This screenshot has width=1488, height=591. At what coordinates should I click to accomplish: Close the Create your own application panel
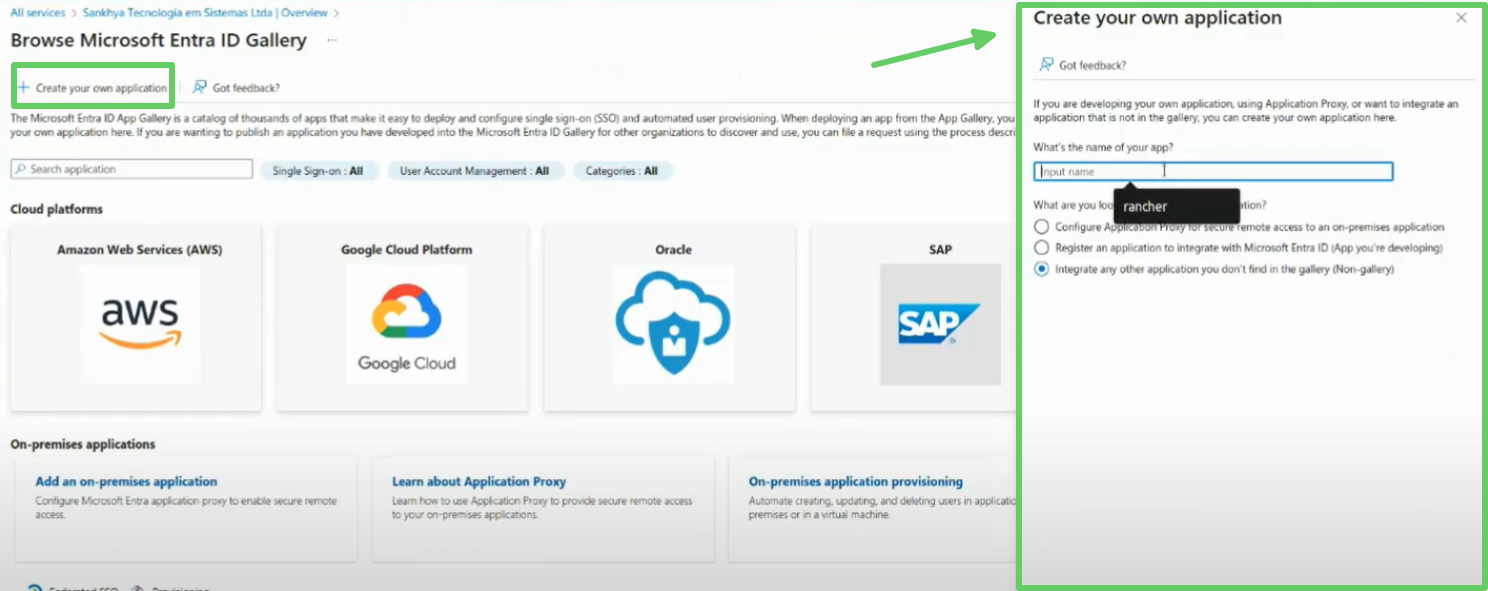click(1461, 18)
